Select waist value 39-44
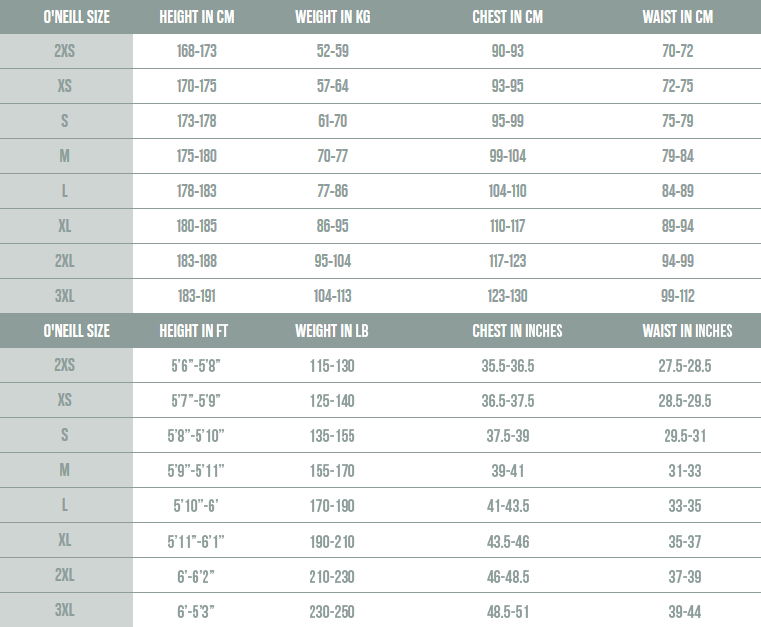761x627 pixels. pos(685,611)
